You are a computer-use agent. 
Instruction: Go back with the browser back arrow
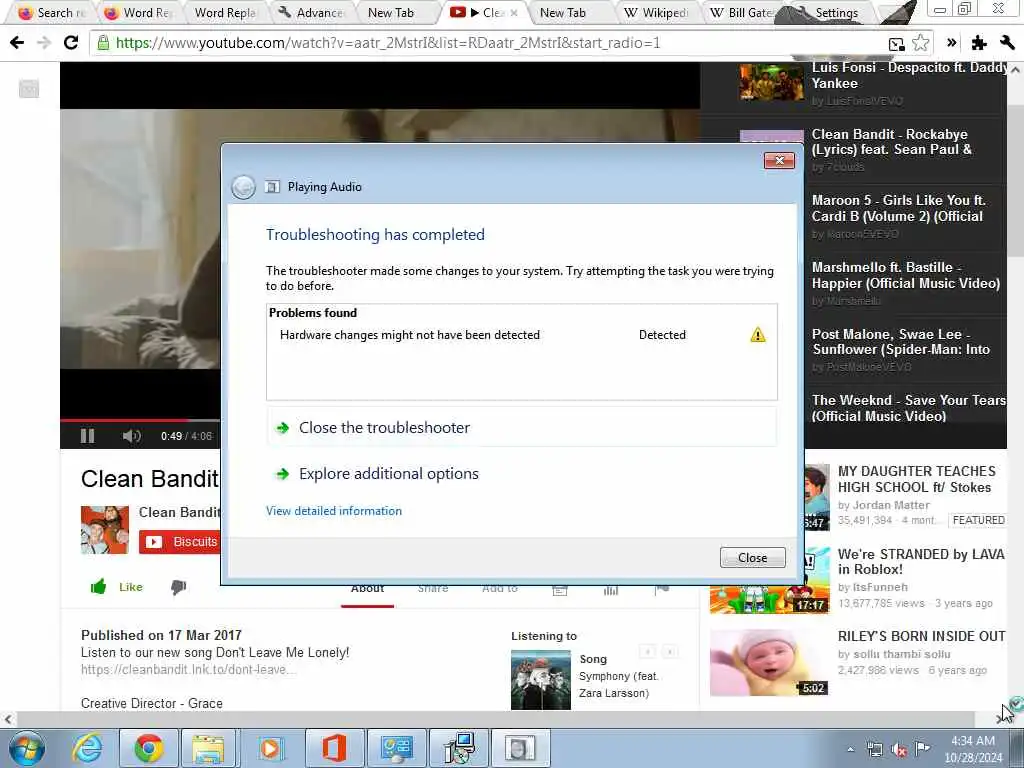(x=17, y=43)
